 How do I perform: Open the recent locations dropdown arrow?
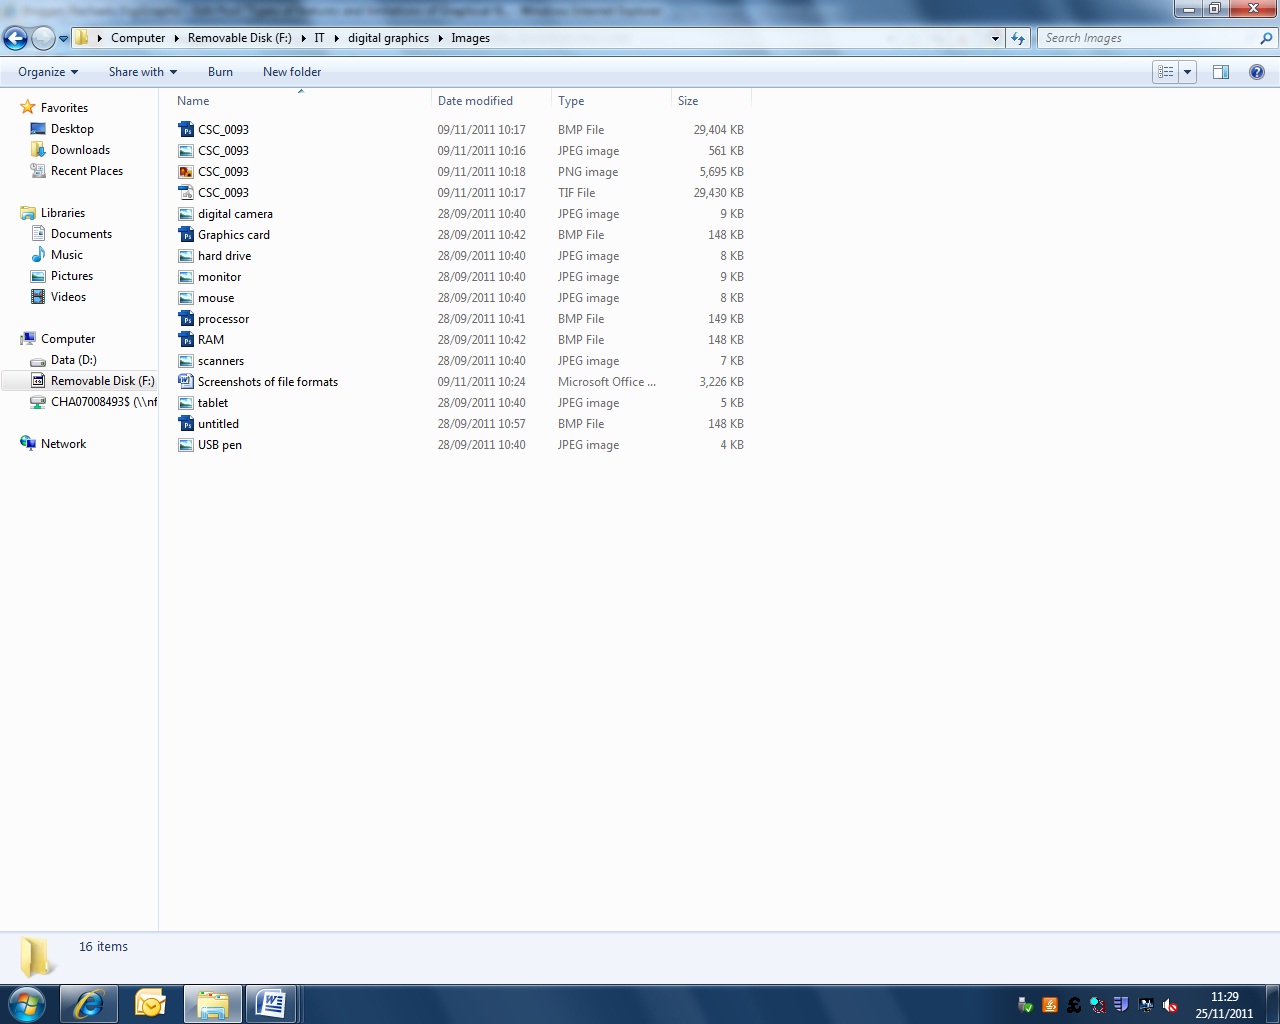coord(64,39)
